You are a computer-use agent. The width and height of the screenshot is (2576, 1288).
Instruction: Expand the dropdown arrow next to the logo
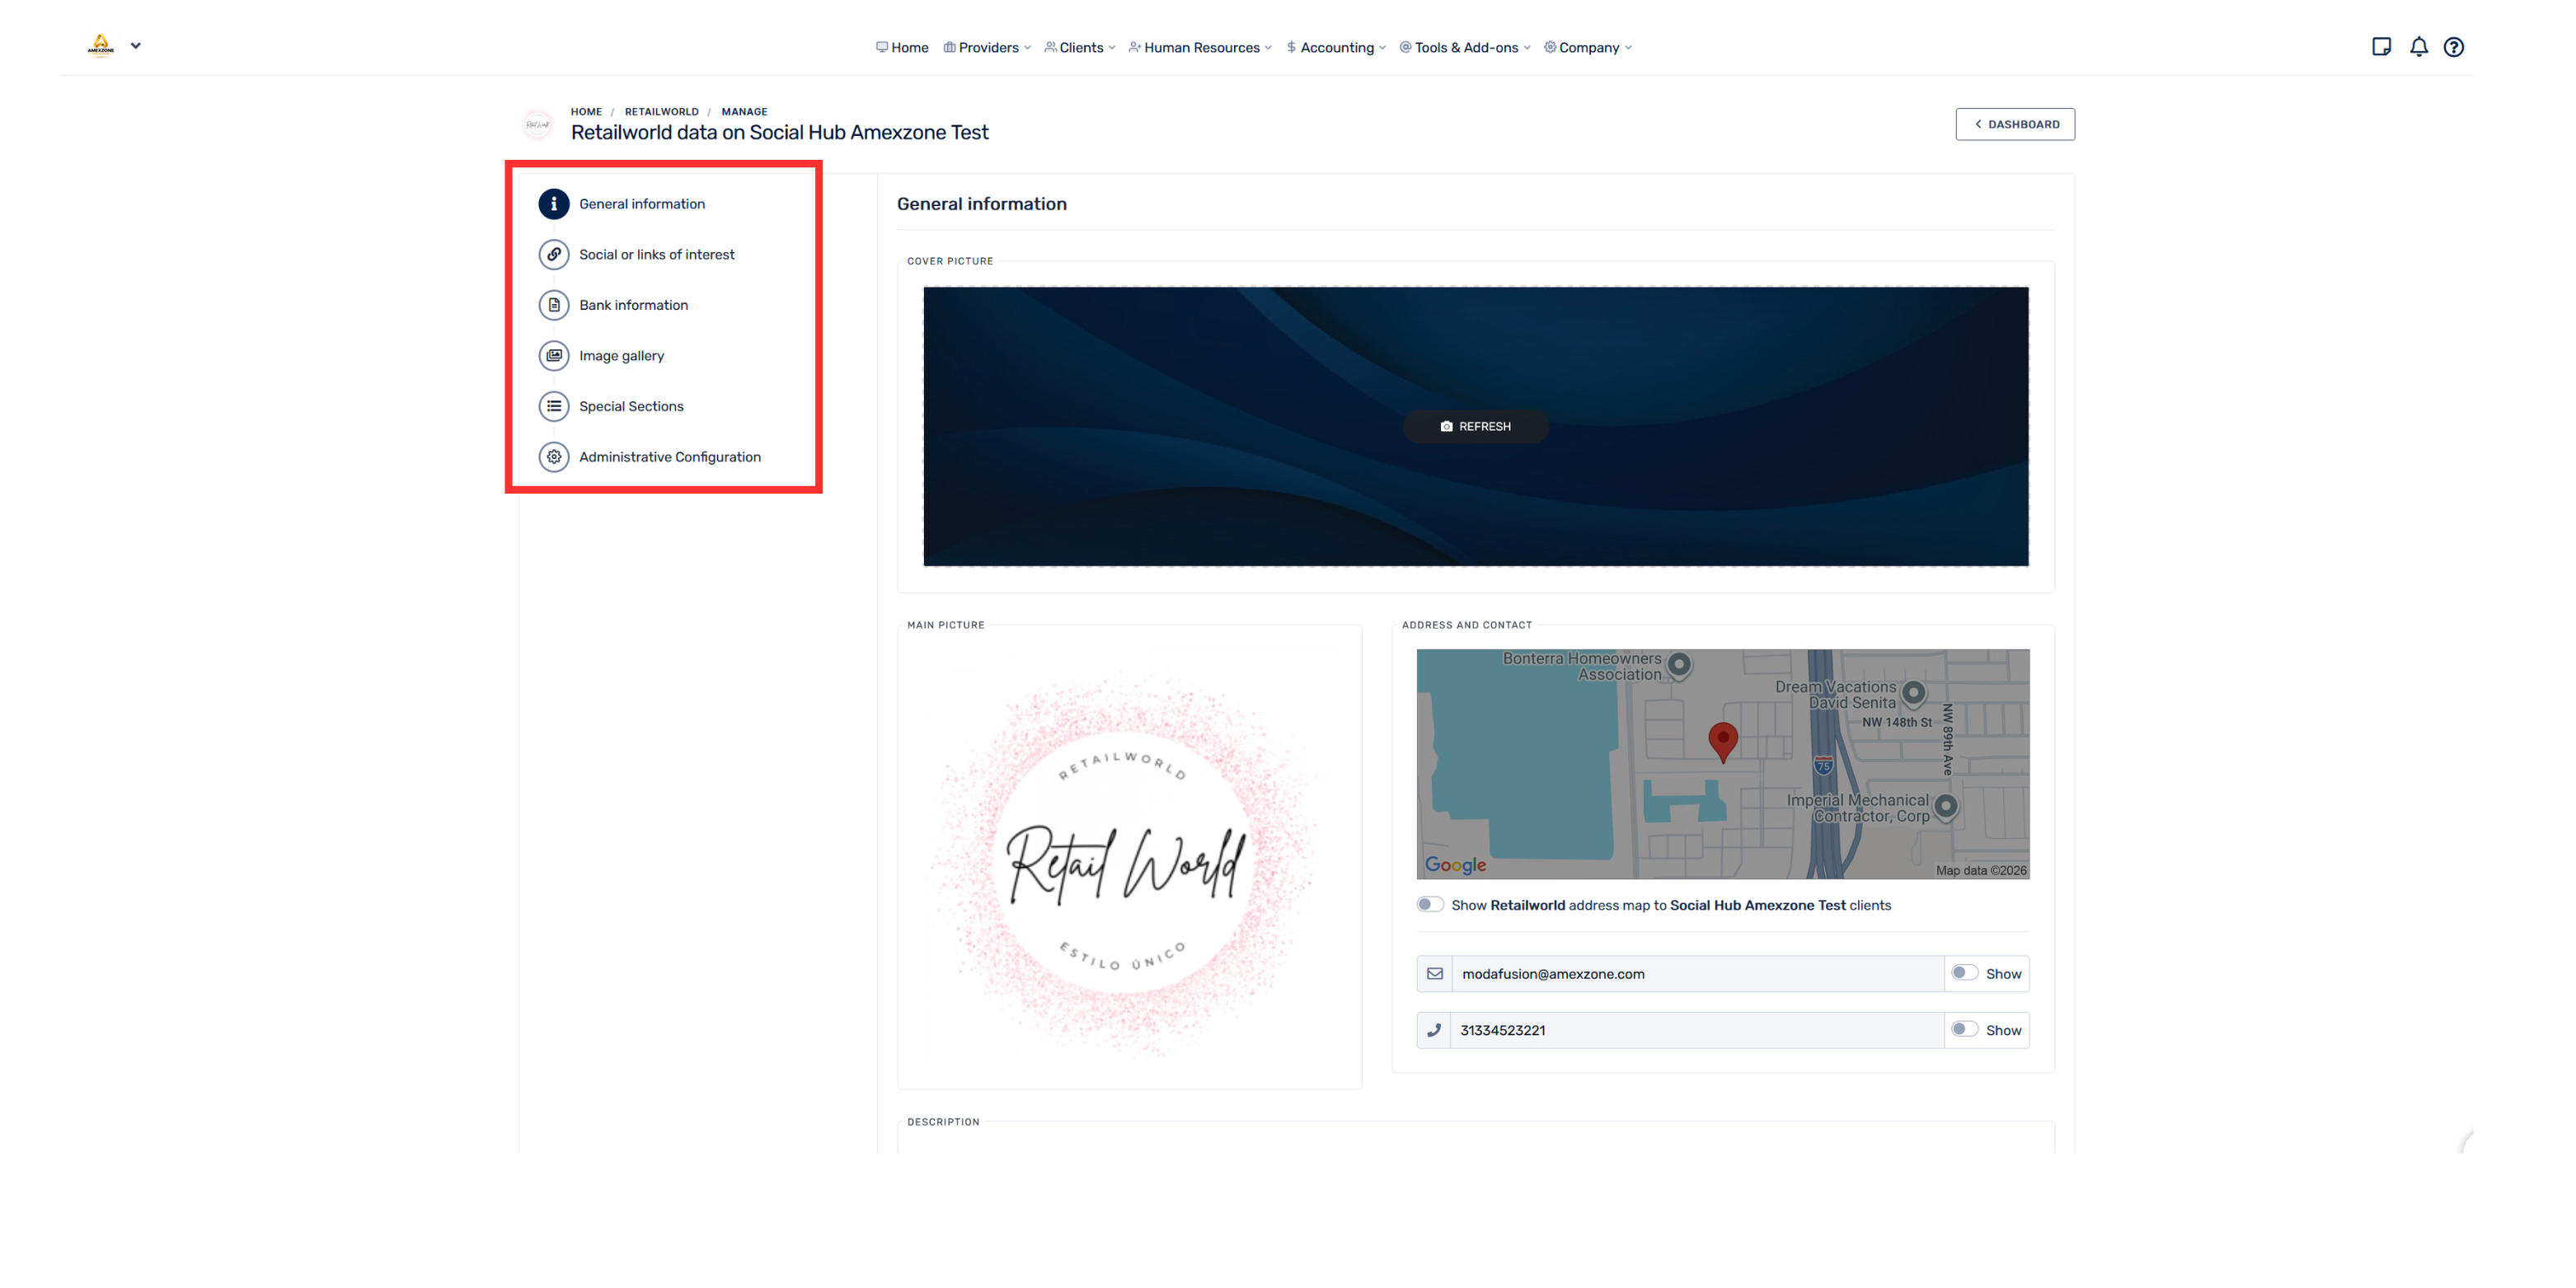pos(136,45)
